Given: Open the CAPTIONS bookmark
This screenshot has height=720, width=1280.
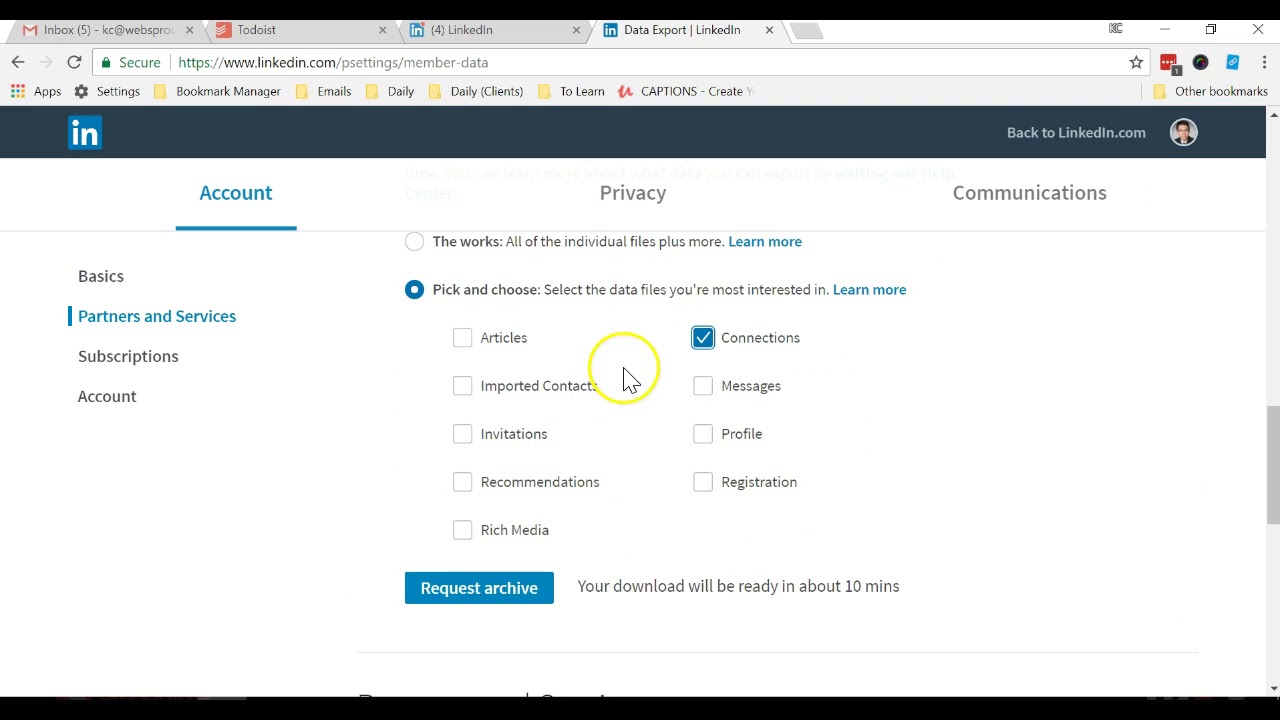Looking at the screenshot, I should click(686, 91).
